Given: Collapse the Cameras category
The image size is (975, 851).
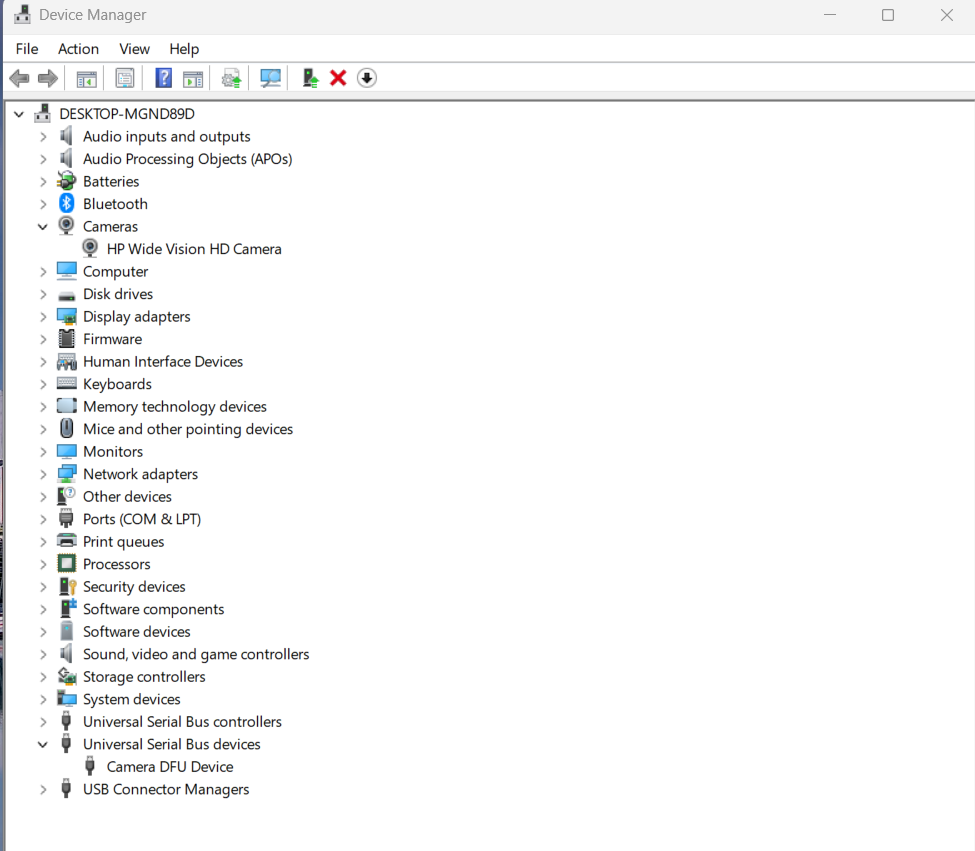Looking at the screenshot, I should (x=43, y=227).
